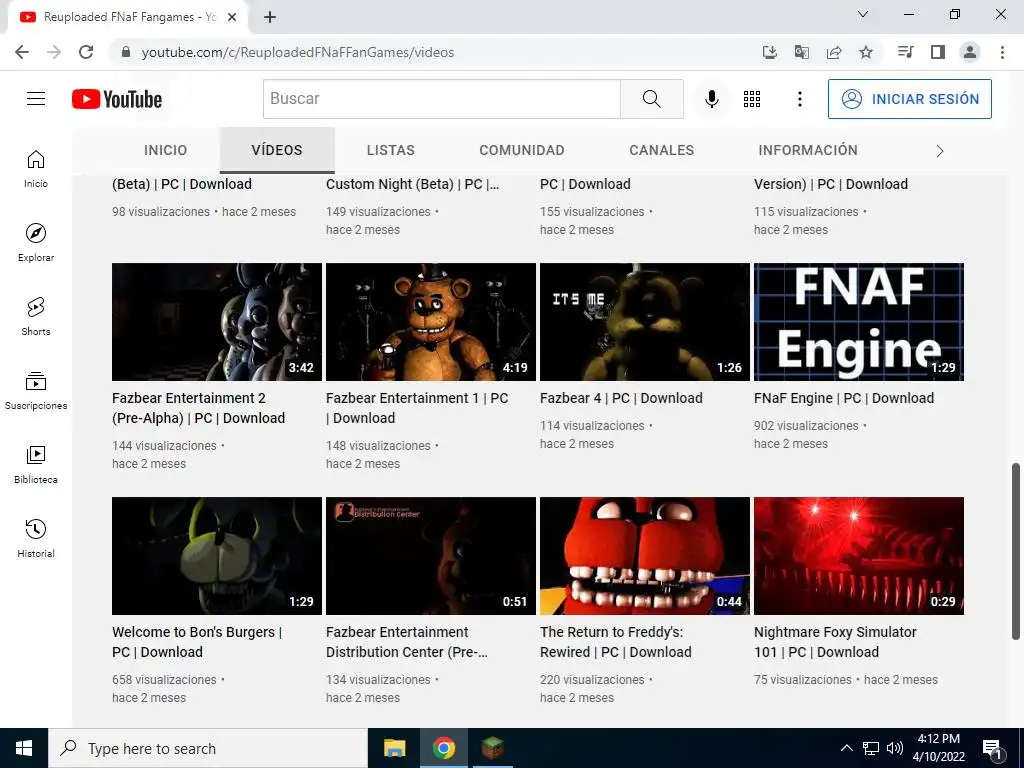Screen dimensions: 1024x768
Task: Expand the Chrome tab search chevron
Action: [863, 14]
